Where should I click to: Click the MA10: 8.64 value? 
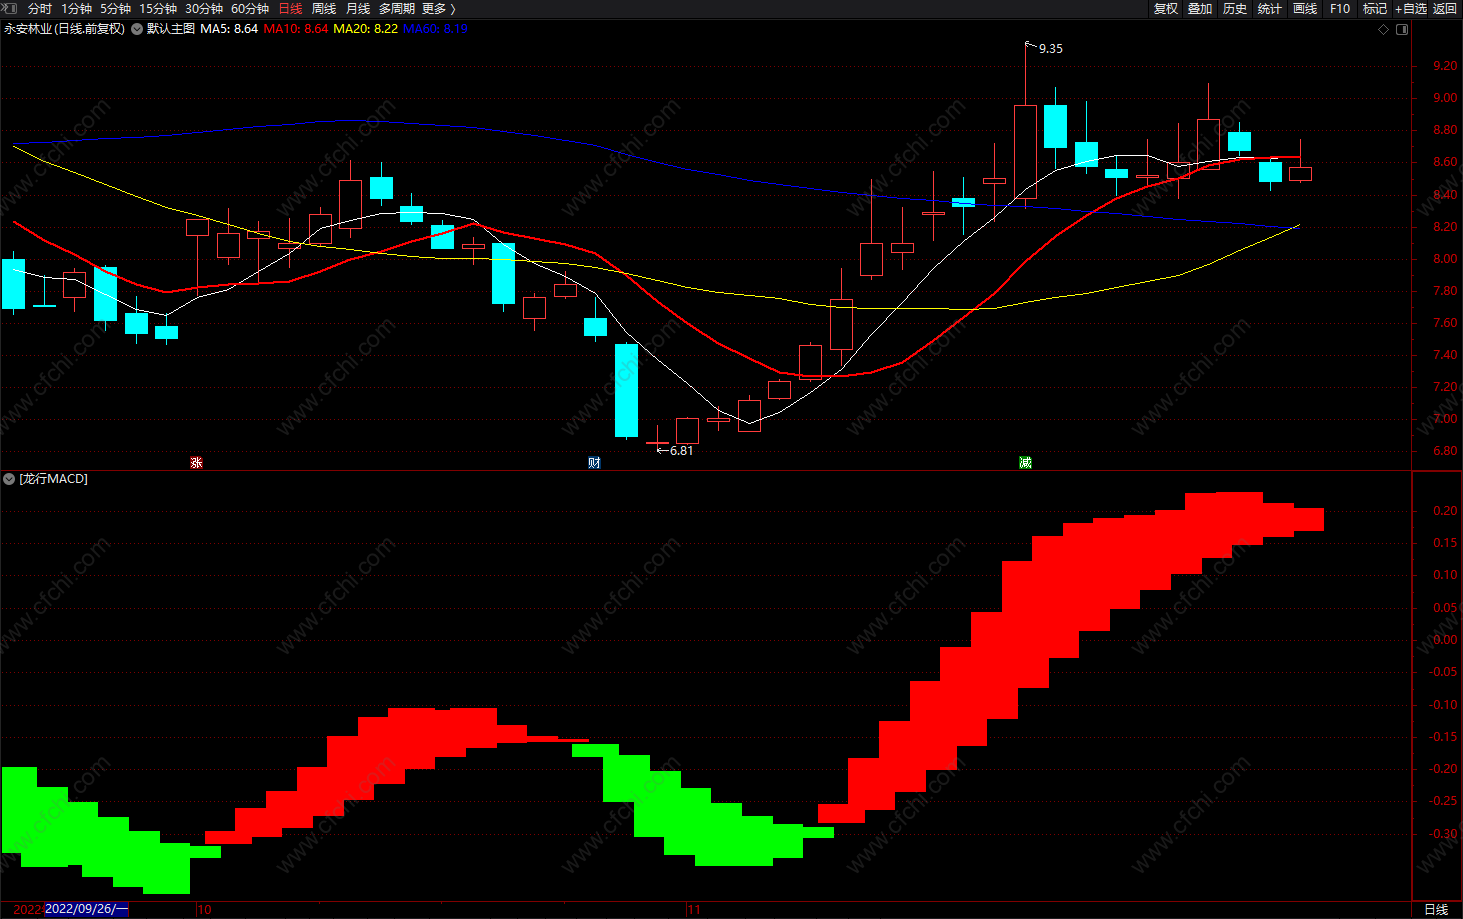[x=296, y=29]
